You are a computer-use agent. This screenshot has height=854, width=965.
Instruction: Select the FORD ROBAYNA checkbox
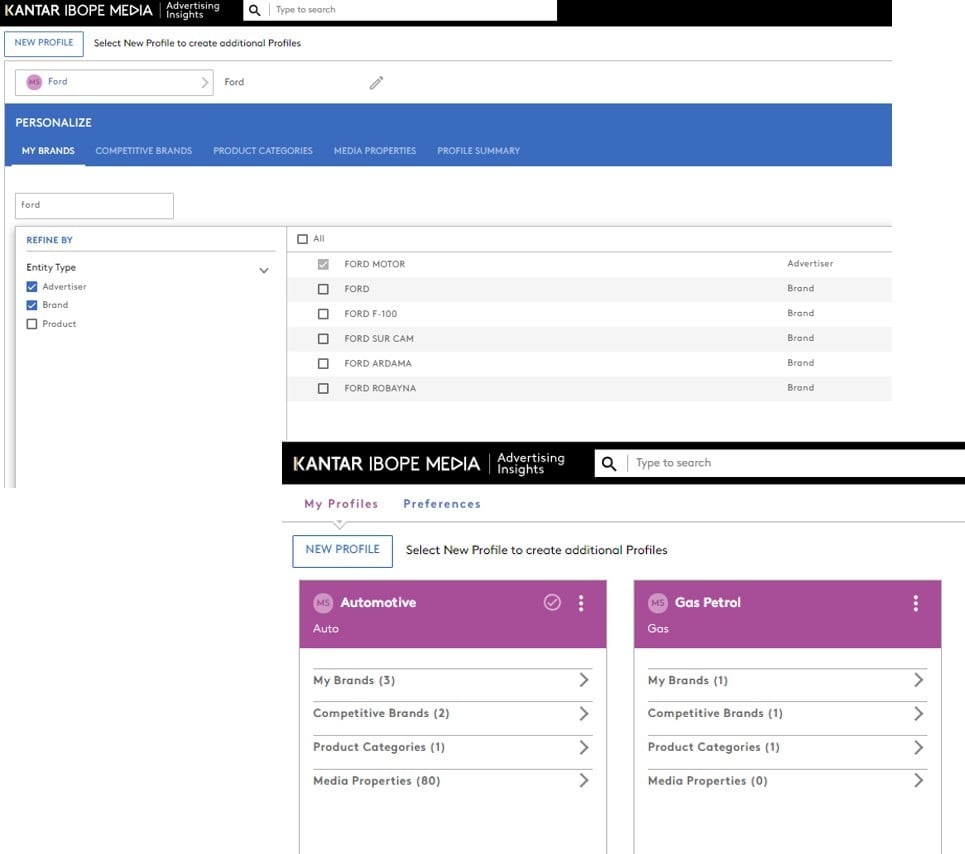click(x=323, y=388)
